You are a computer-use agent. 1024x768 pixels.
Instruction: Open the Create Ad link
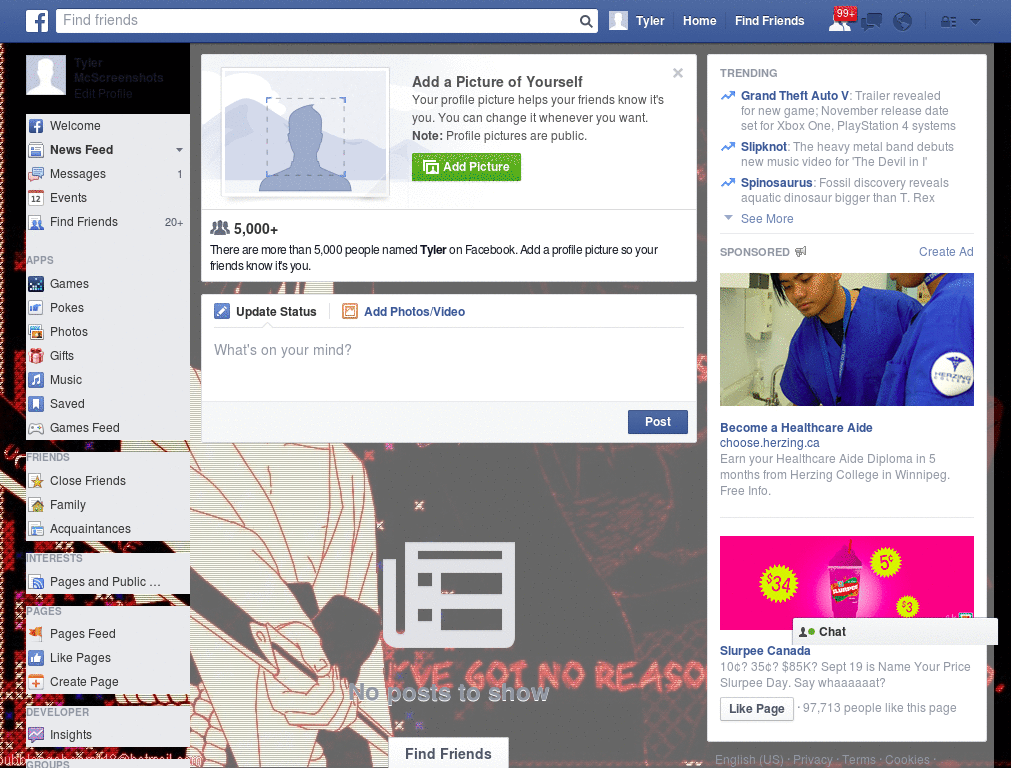click(x=946, y=252)
